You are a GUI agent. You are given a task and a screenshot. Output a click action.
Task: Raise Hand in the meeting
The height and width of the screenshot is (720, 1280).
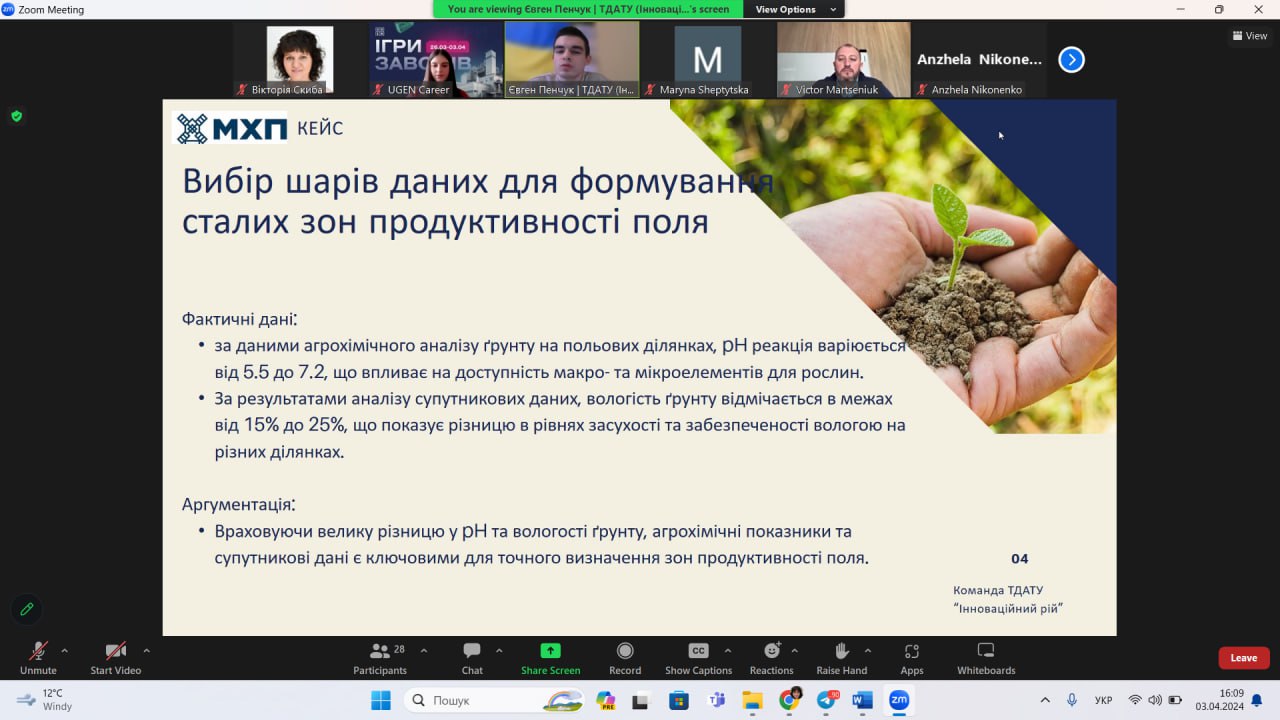pyautogui.click(x=841, y=658)
